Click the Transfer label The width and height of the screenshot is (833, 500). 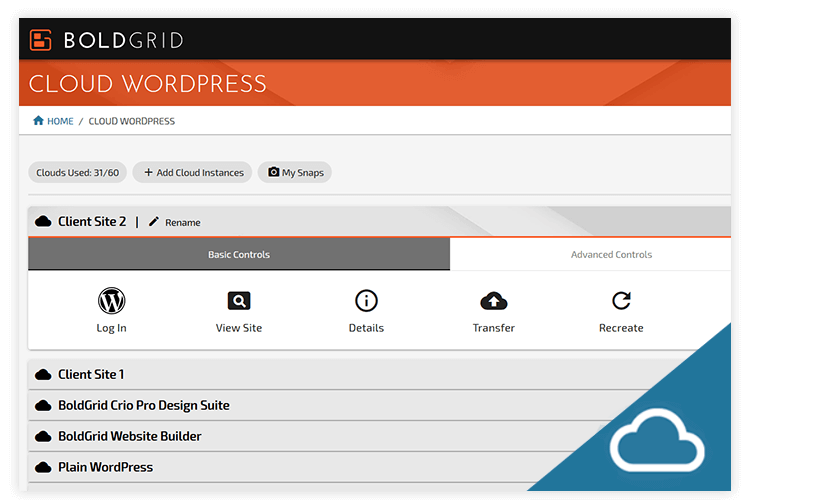click(494, 328)
